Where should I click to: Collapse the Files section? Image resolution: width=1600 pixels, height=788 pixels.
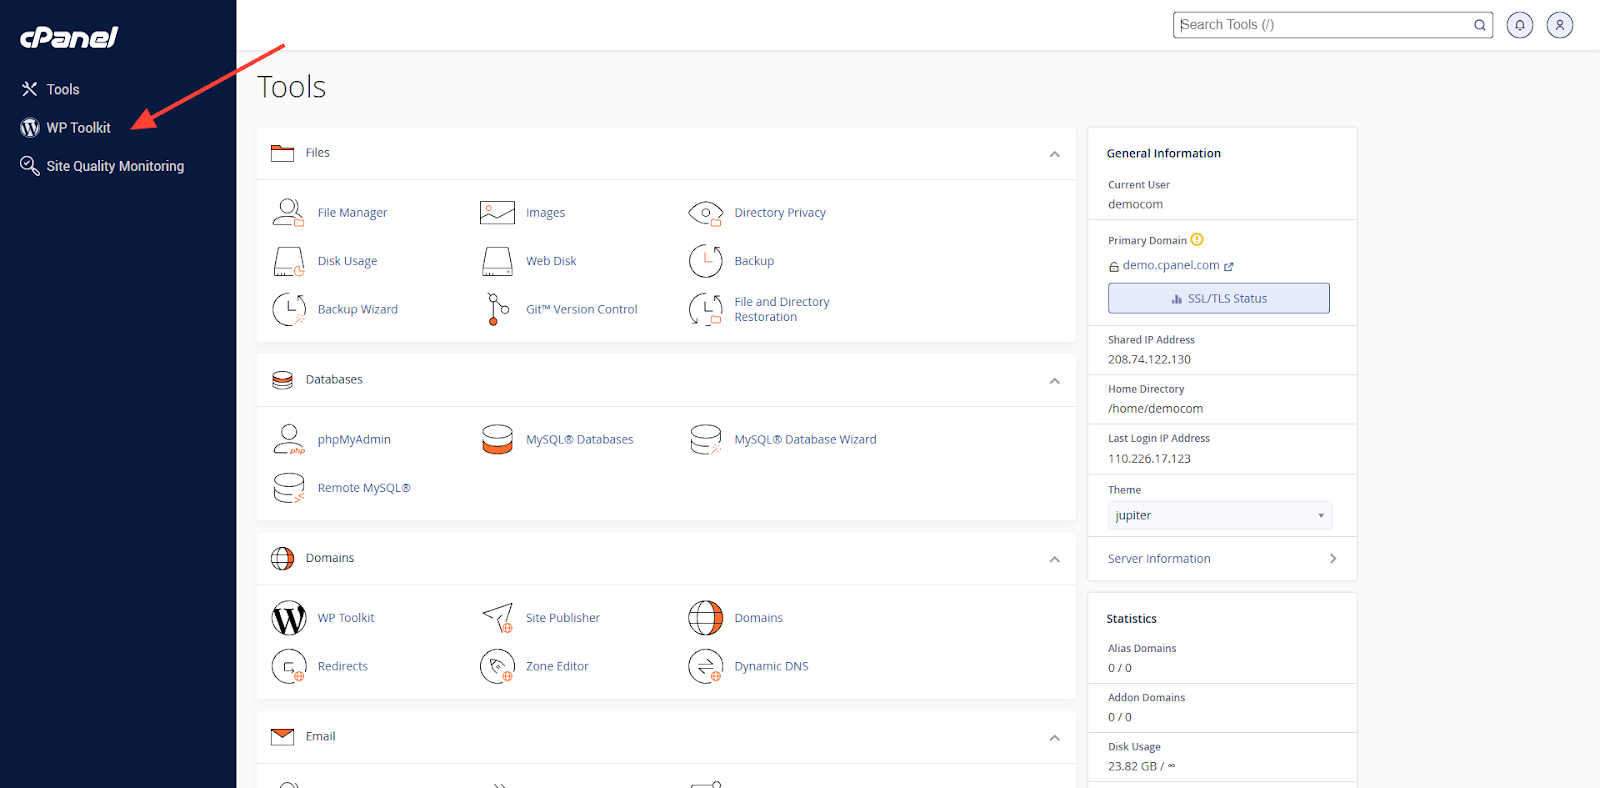[1054, 154]
